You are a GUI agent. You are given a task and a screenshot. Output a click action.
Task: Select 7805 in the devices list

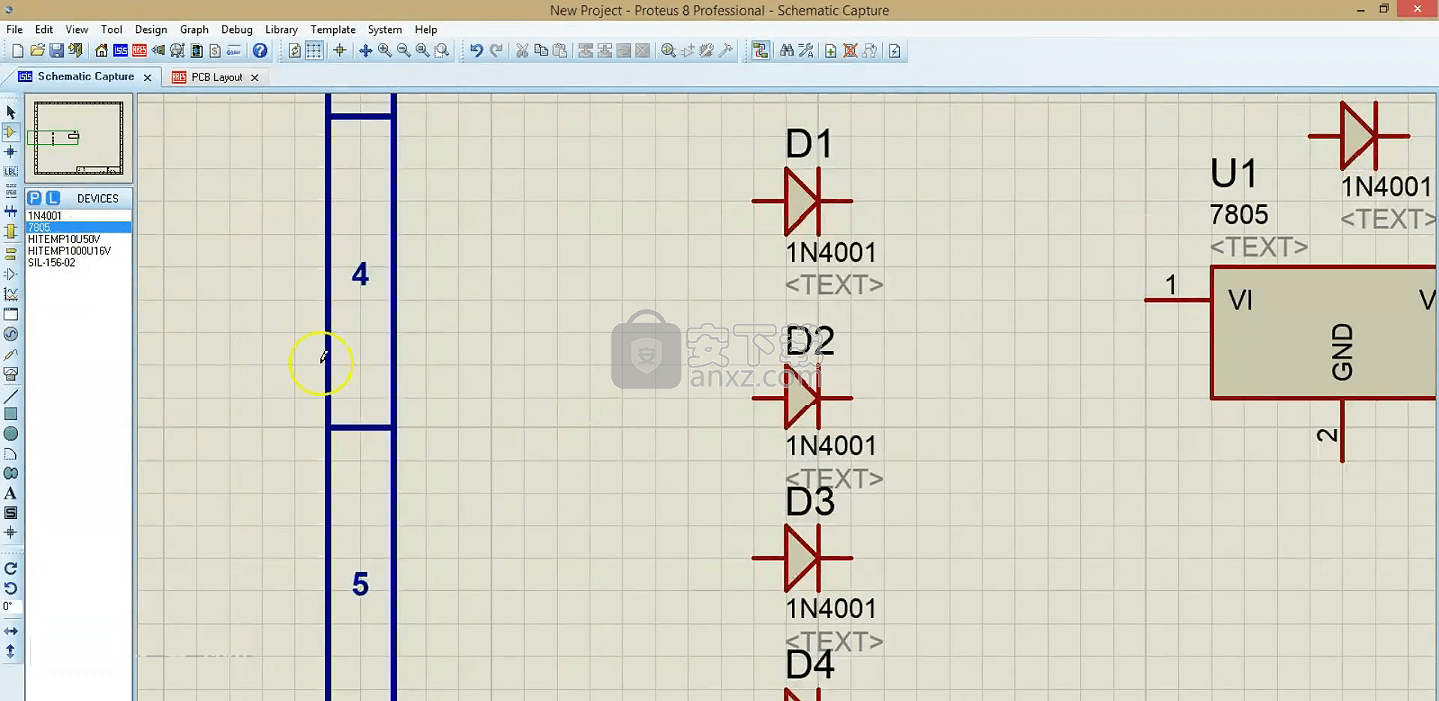click(x=79, y=228)
